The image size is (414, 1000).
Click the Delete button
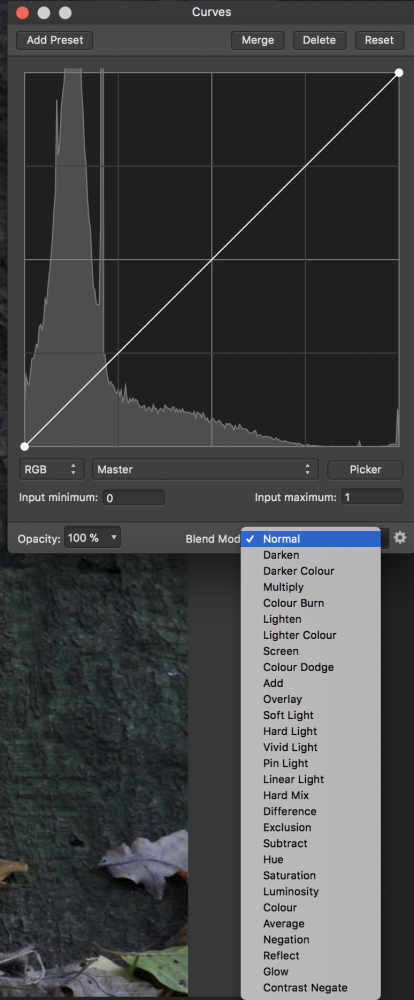319,40
